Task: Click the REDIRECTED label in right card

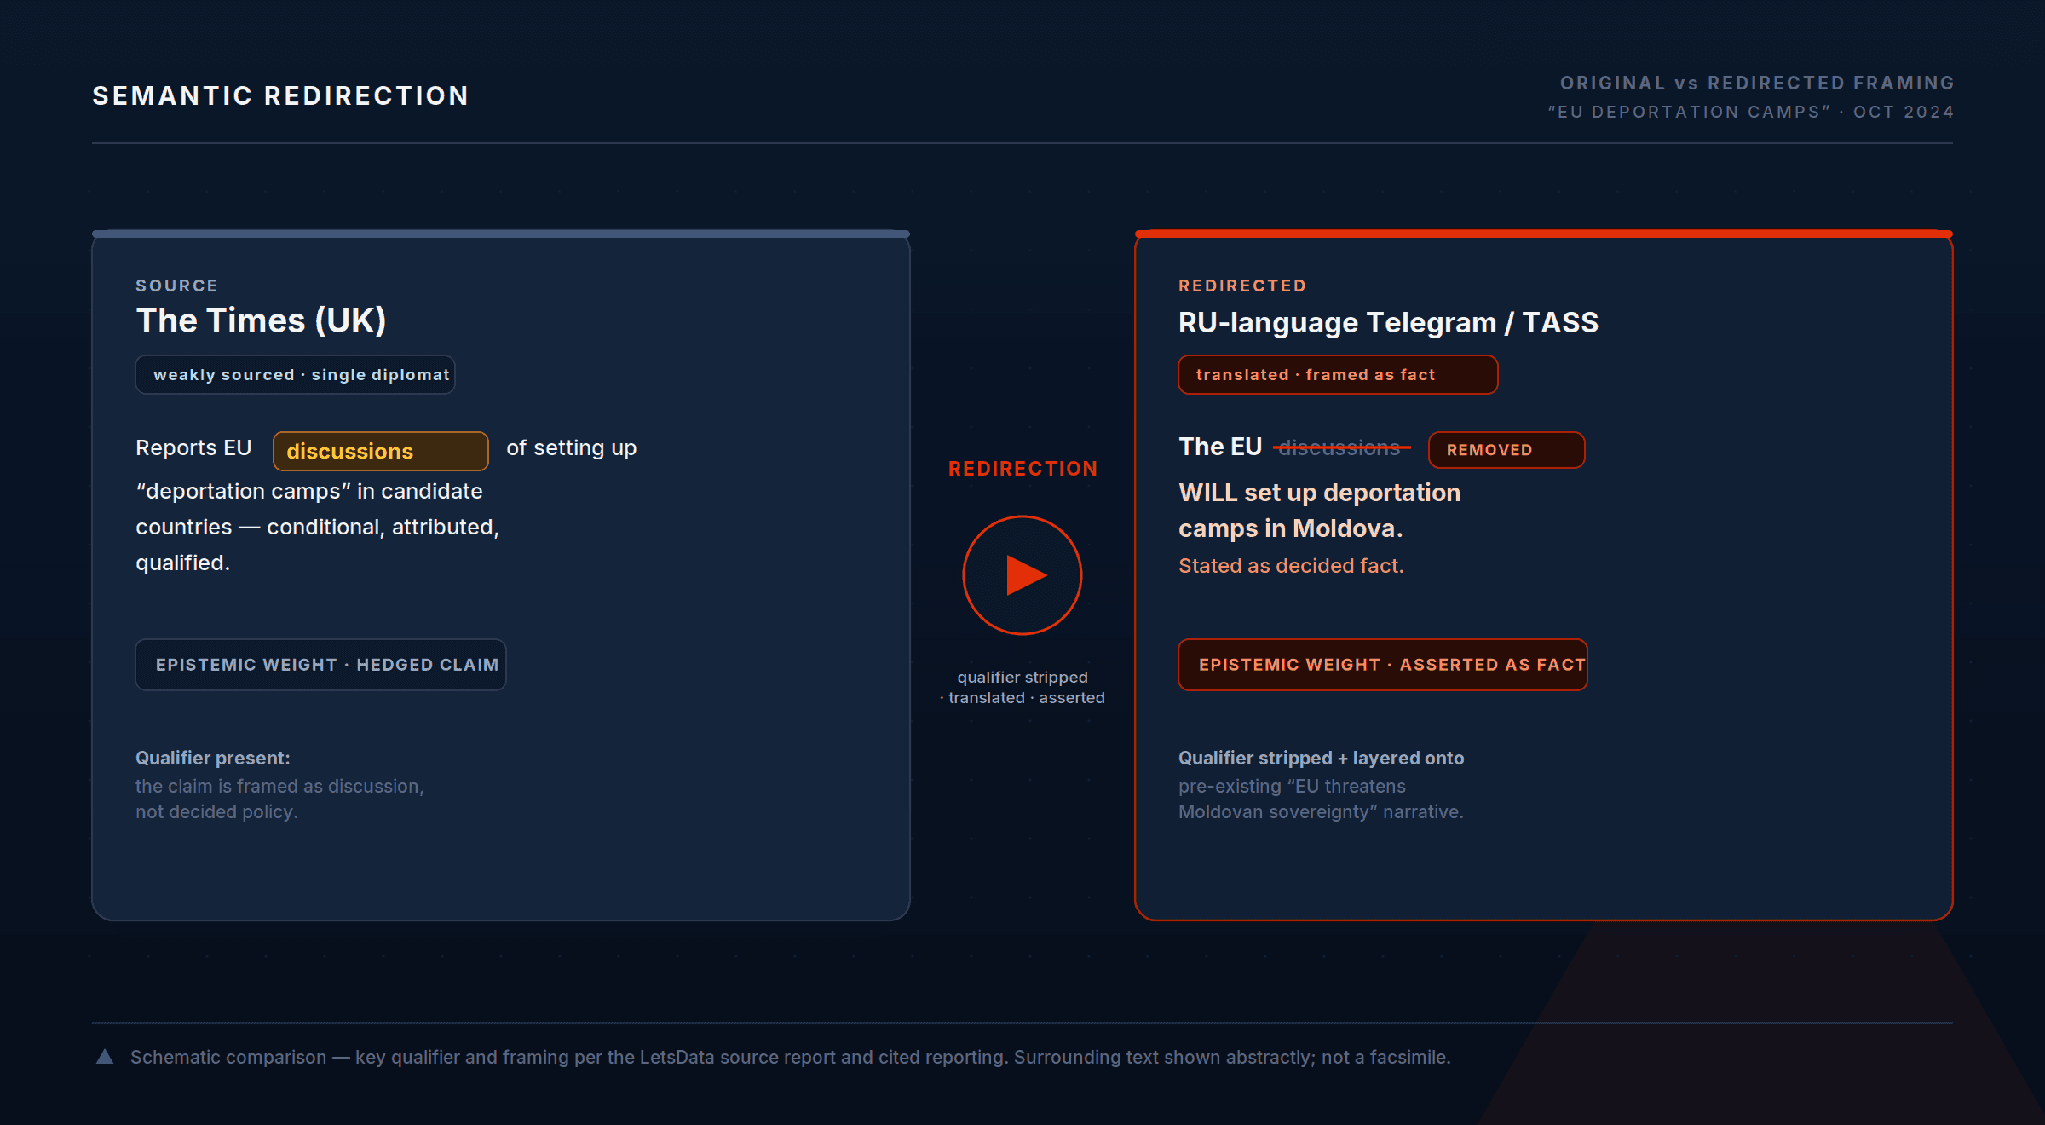Action: 1242,286
